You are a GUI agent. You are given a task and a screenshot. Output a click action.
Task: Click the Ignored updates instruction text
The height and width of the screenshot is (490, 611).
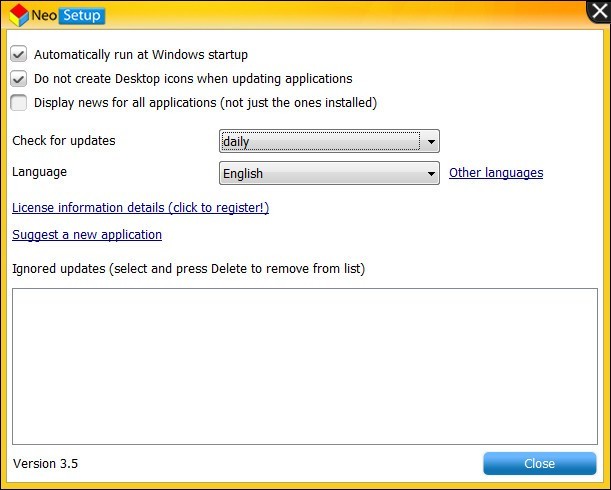pos(189,269)
